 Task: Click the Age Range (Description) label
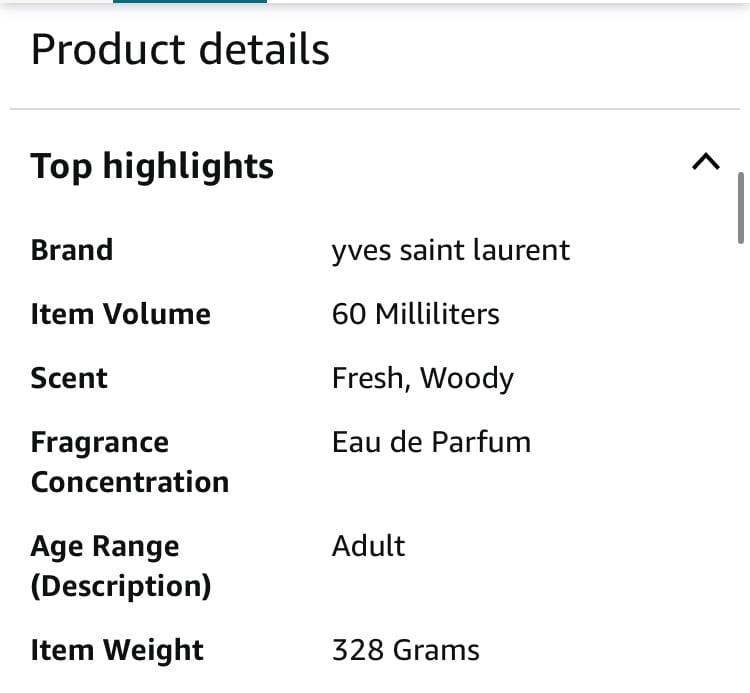(121, 566)
